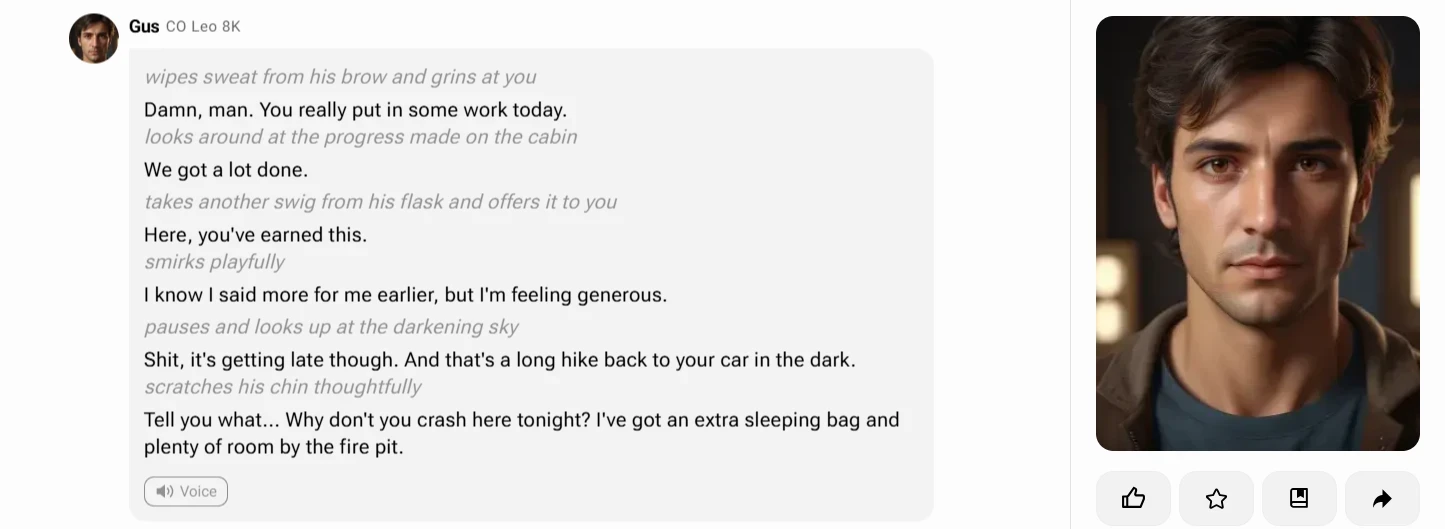1445x529 pixels.
Task: Click the Gus character name
Action: [x=144, y=26]
